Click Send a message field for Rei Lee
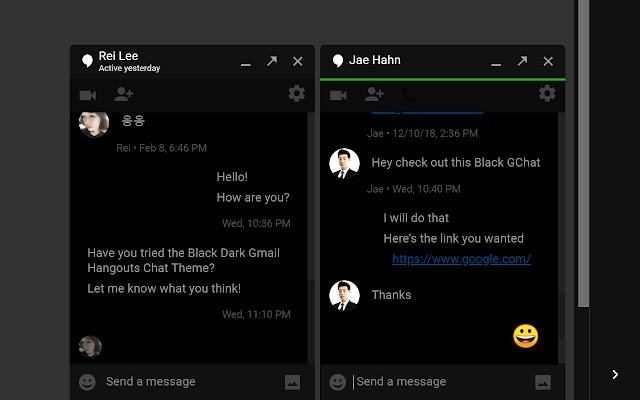The height and width of the screenshot is (400, 640). point(192,382)
